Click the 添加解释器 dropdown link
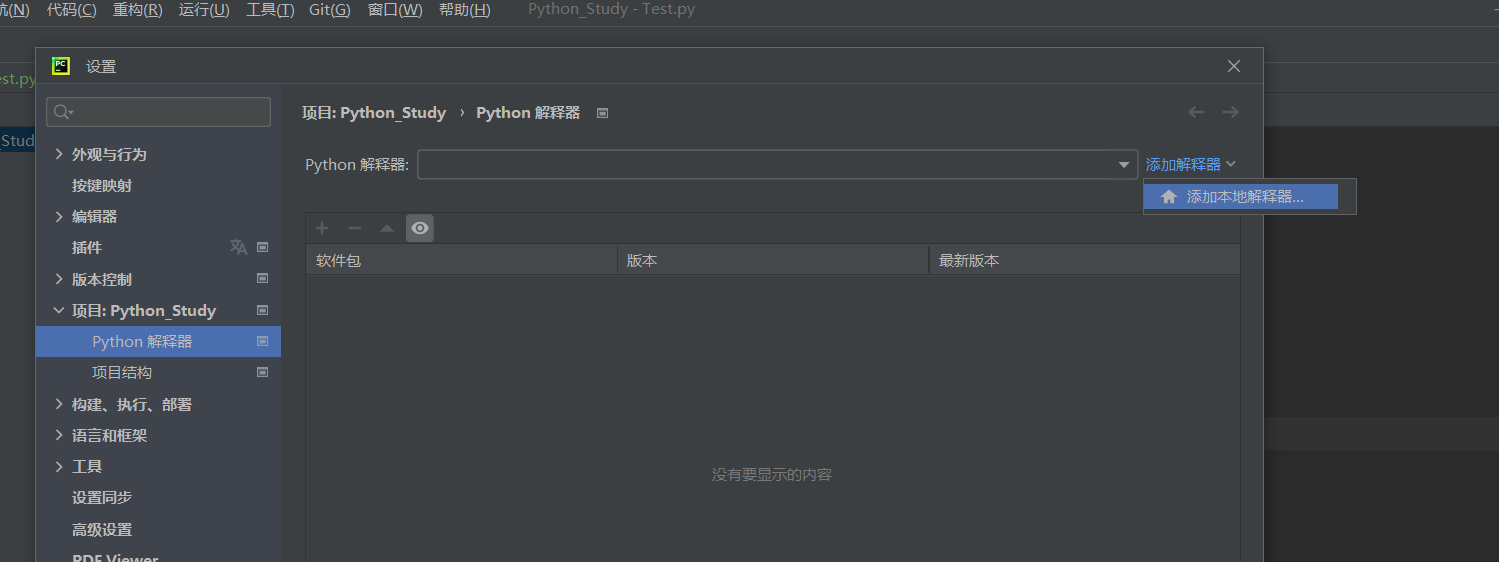 tap(1191, 165)
